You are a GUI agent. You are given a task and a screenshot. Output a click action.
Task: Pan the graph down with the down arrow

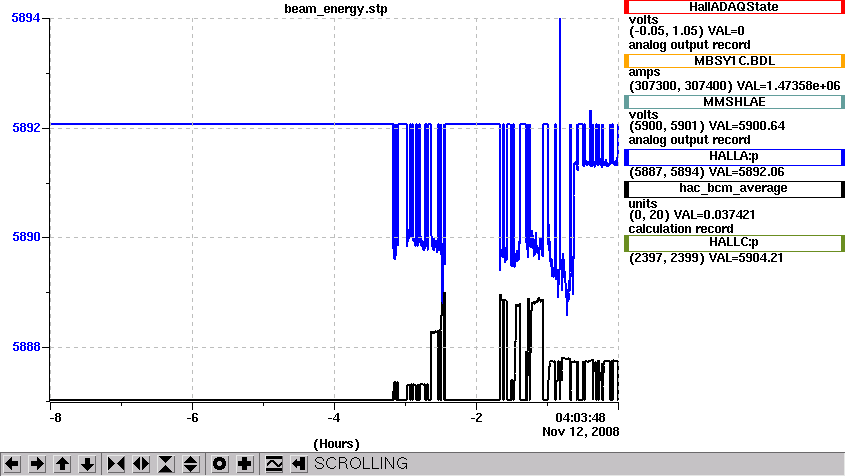click(x=87, y=464)
